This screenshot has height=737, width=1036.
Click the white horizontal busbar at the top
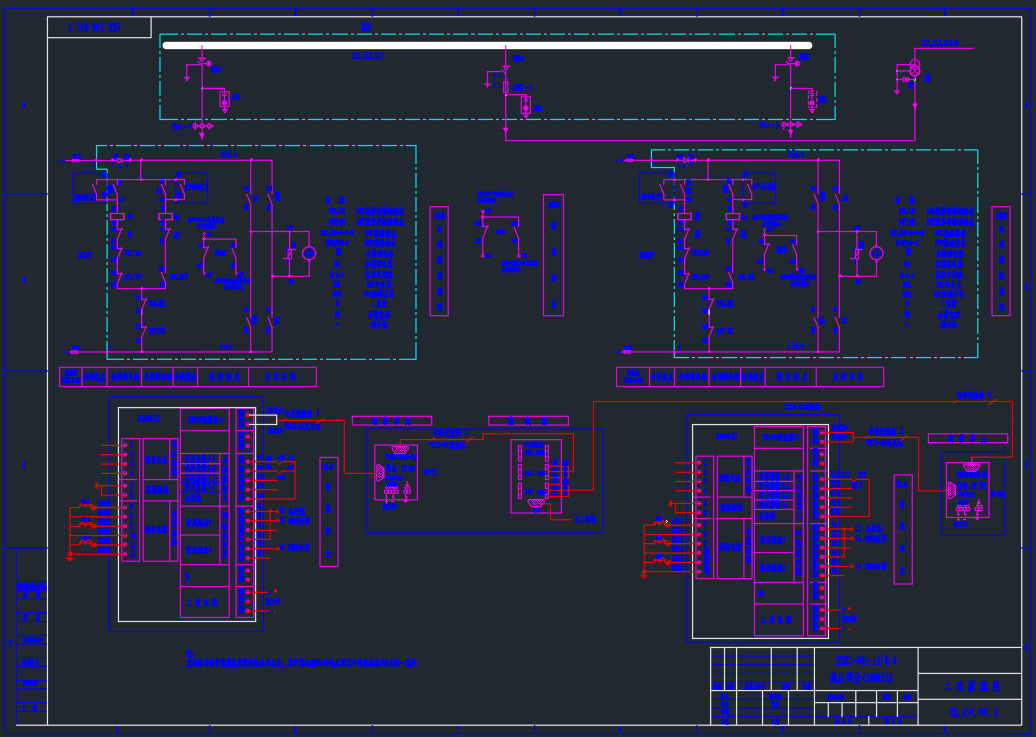[x=487, y=45]
